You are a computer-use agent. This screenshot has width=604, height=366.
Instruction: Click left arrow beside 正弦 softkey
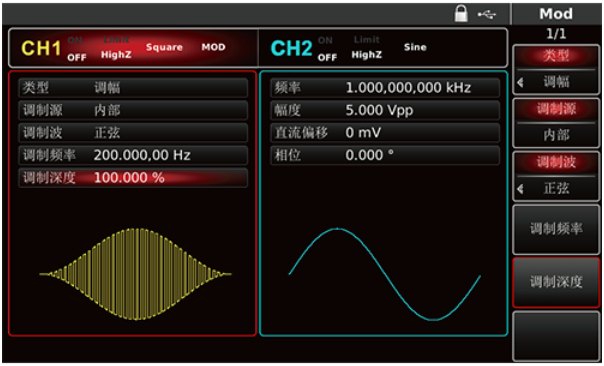tap(520, 189)
